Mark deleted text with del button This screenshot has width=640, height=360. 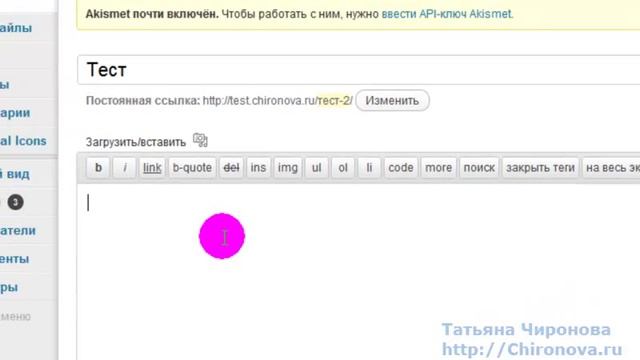point(231,168)
